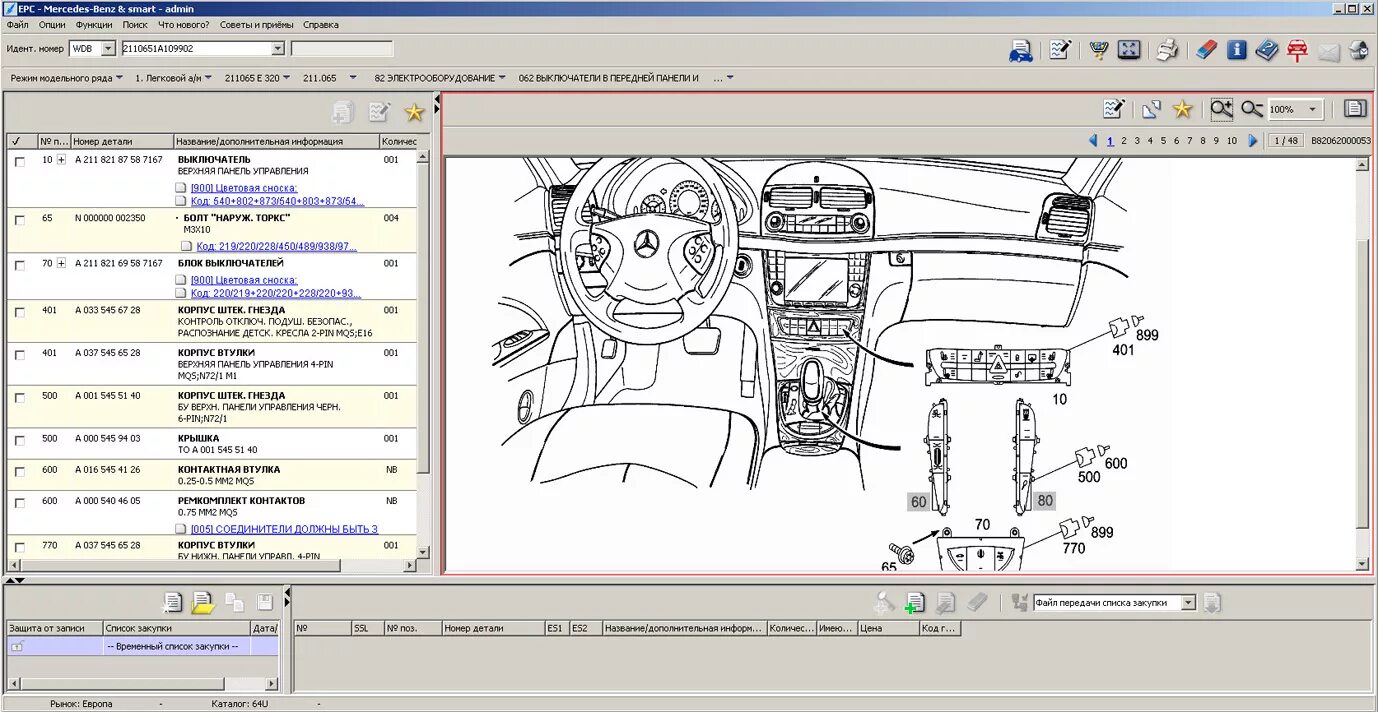The height and width of the screenshot is (712, 1378).
Task: Click the printer icon in top toolbar
Action: click(1167, 50)
